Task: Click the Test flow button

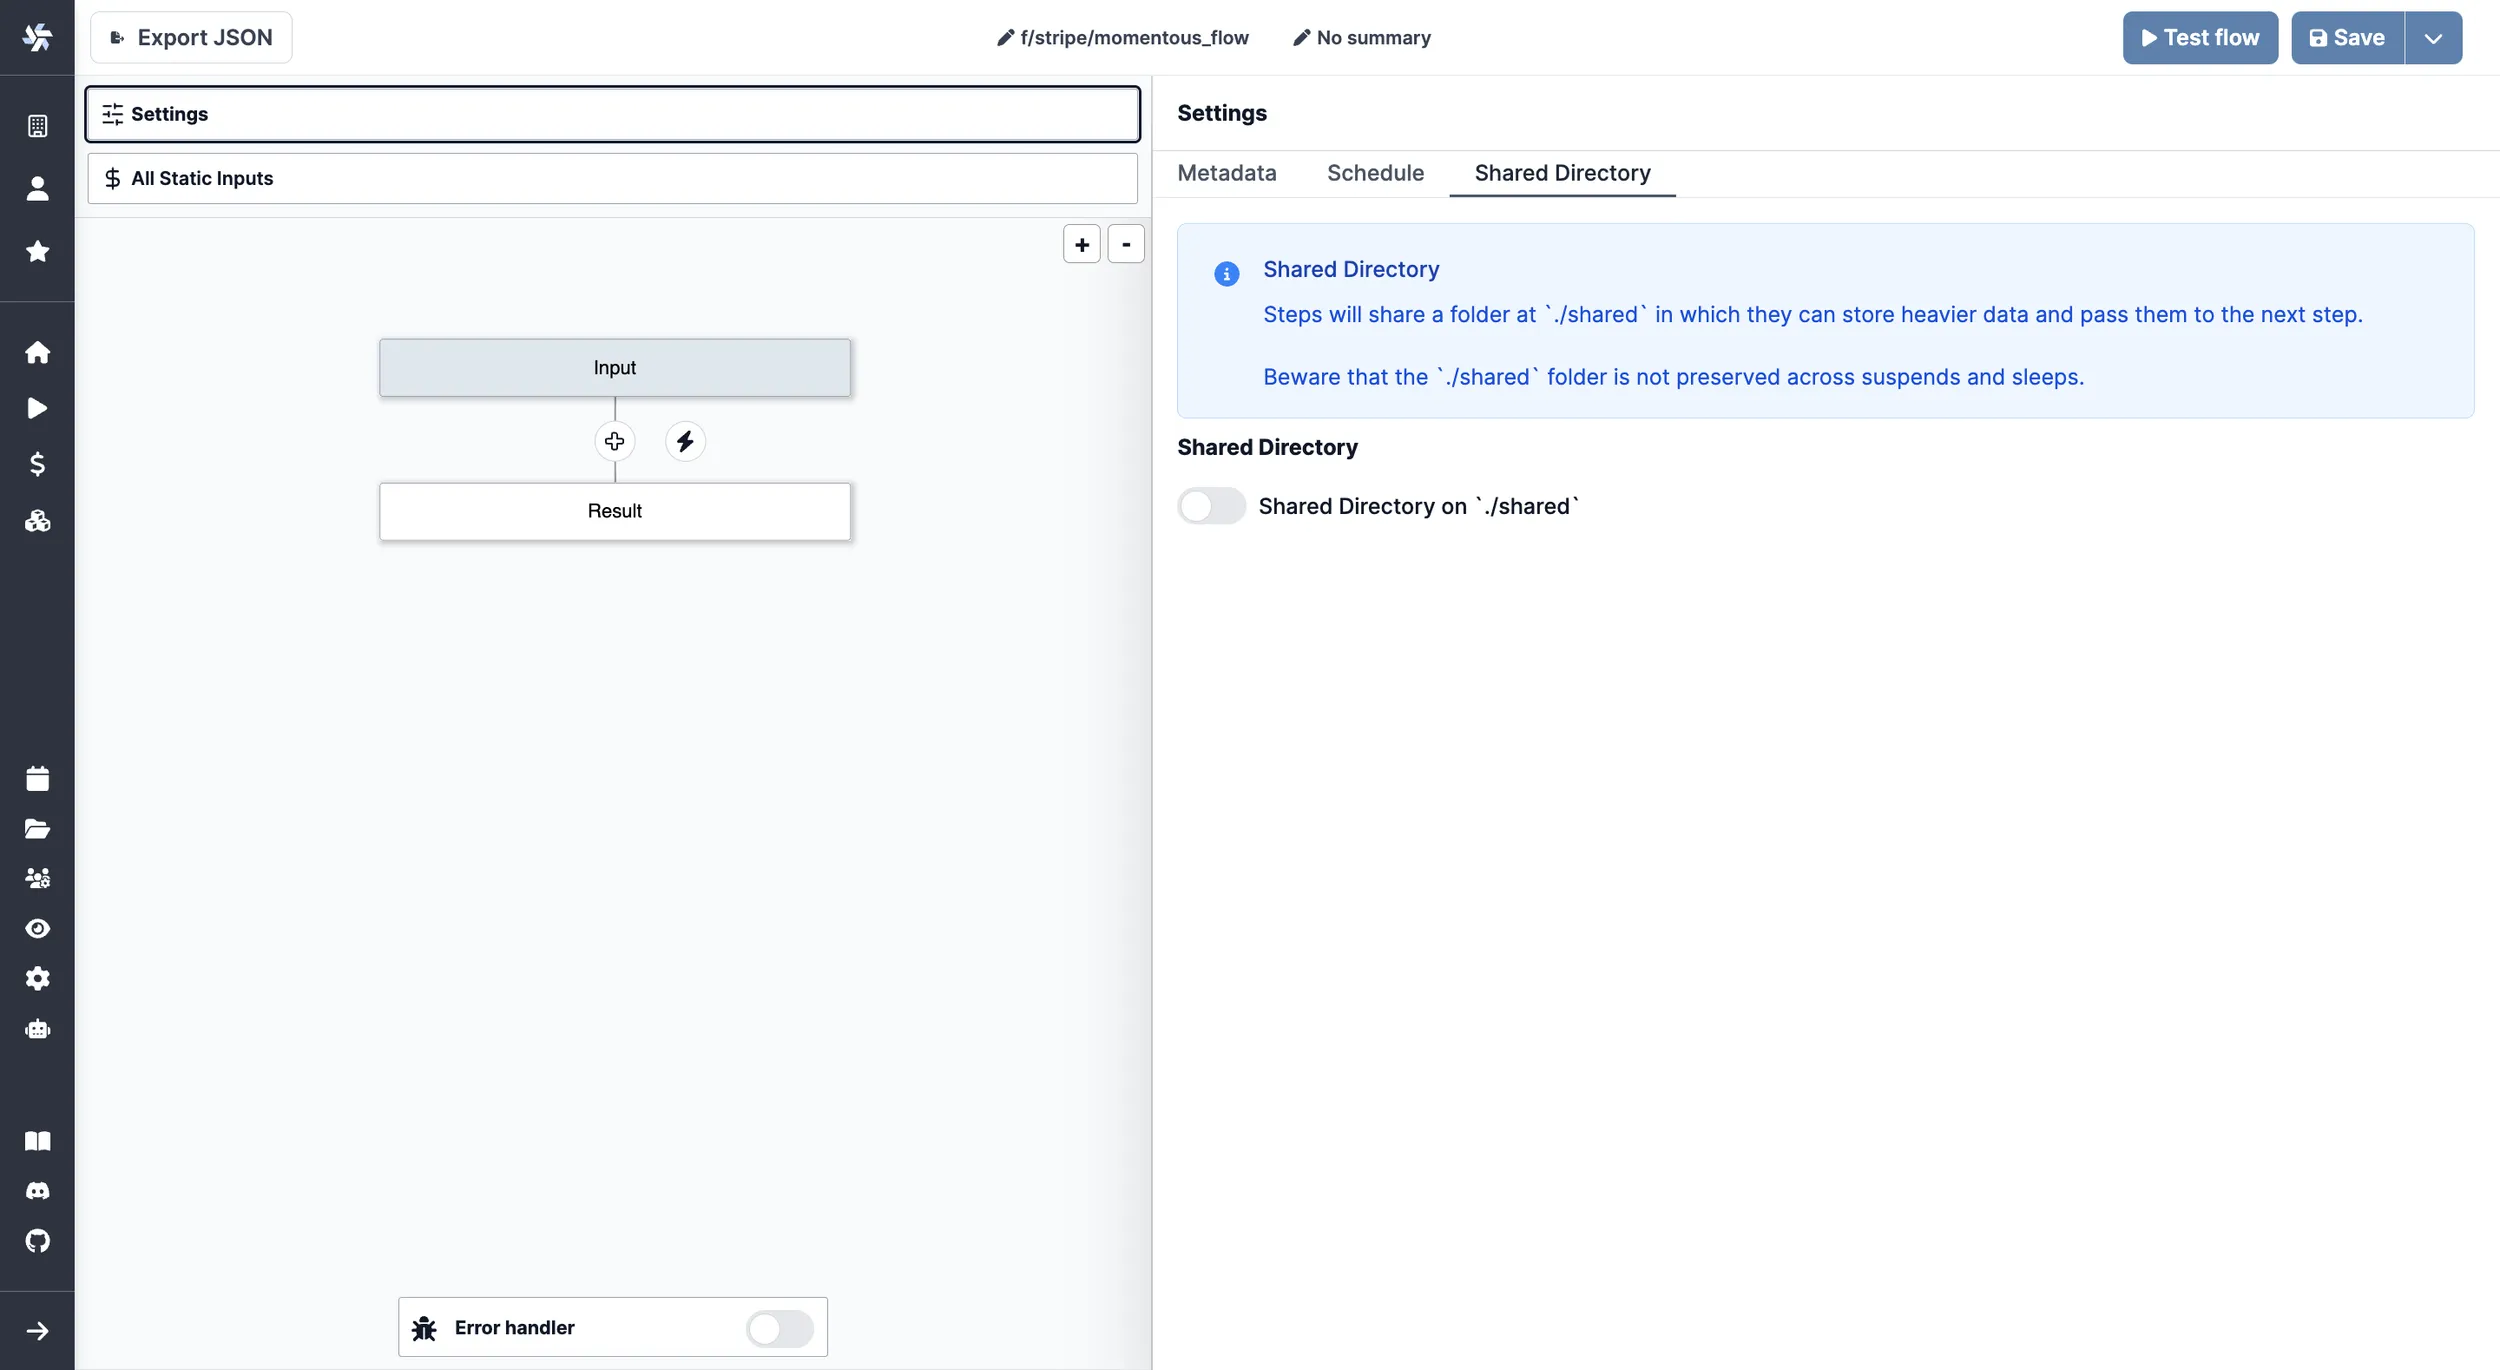Action: (x=2200, y=37)
